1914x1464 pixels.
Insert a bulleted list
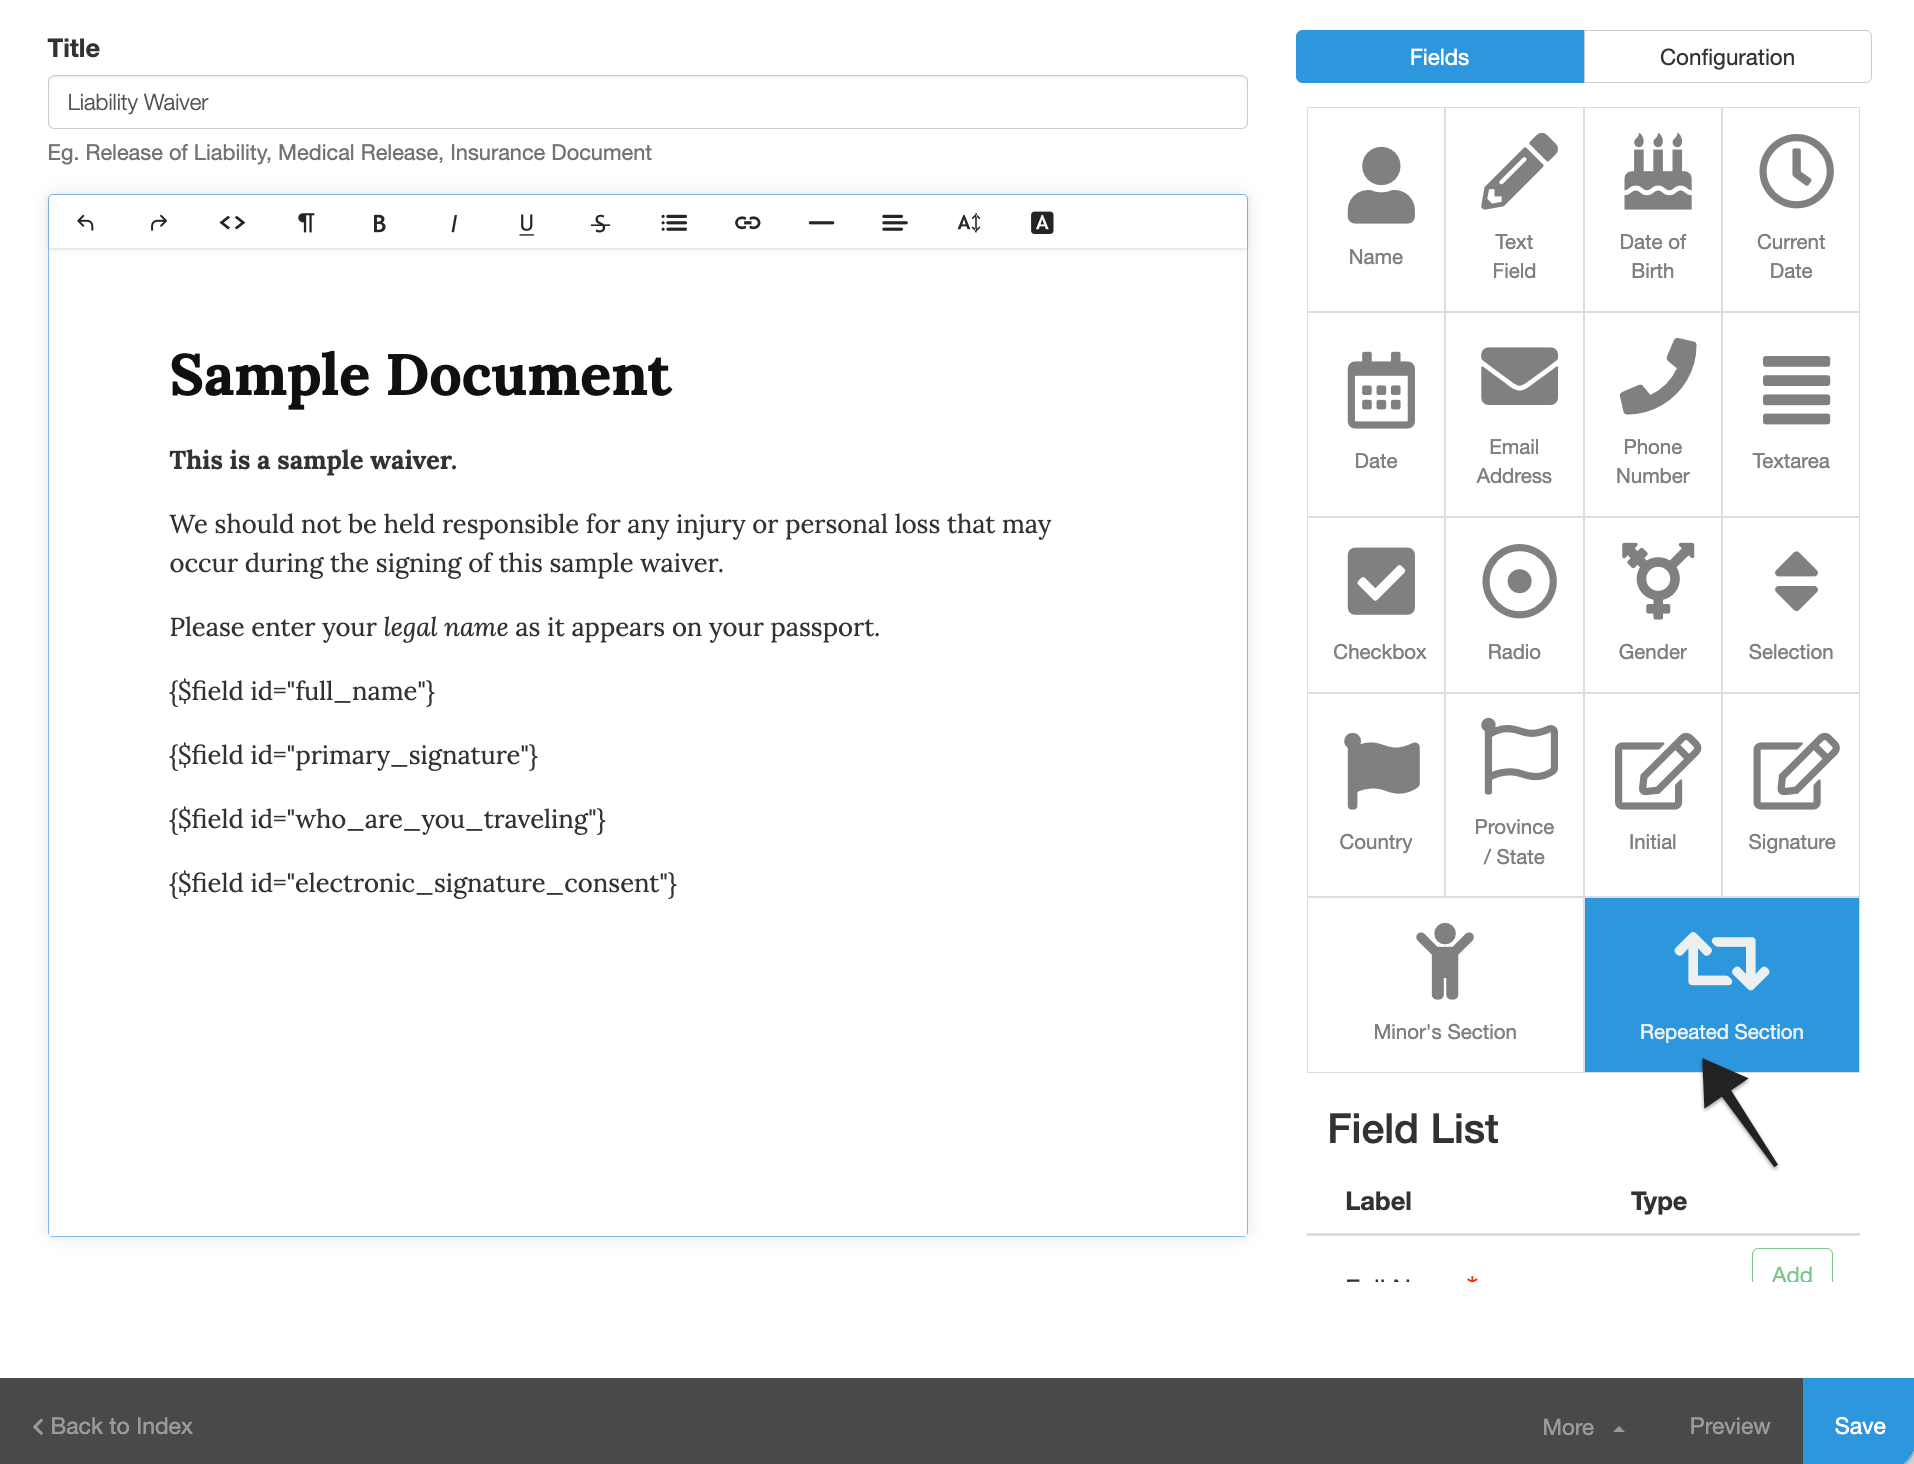[x=674, y=223]
